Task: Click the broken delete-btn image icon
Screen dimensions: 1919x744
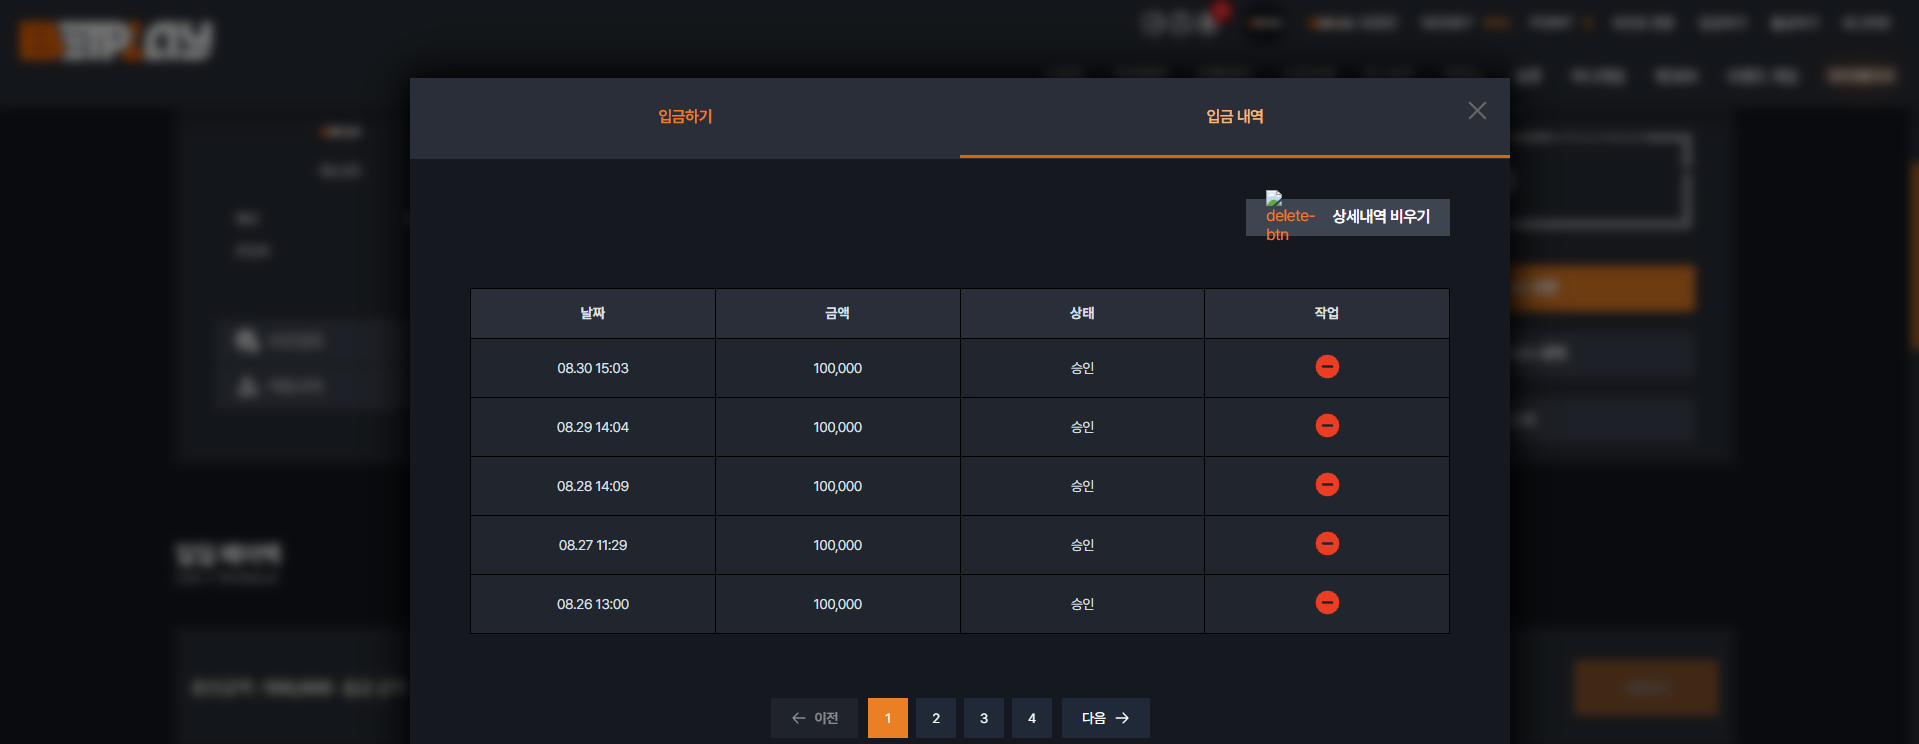Action: click(1290, 216)
